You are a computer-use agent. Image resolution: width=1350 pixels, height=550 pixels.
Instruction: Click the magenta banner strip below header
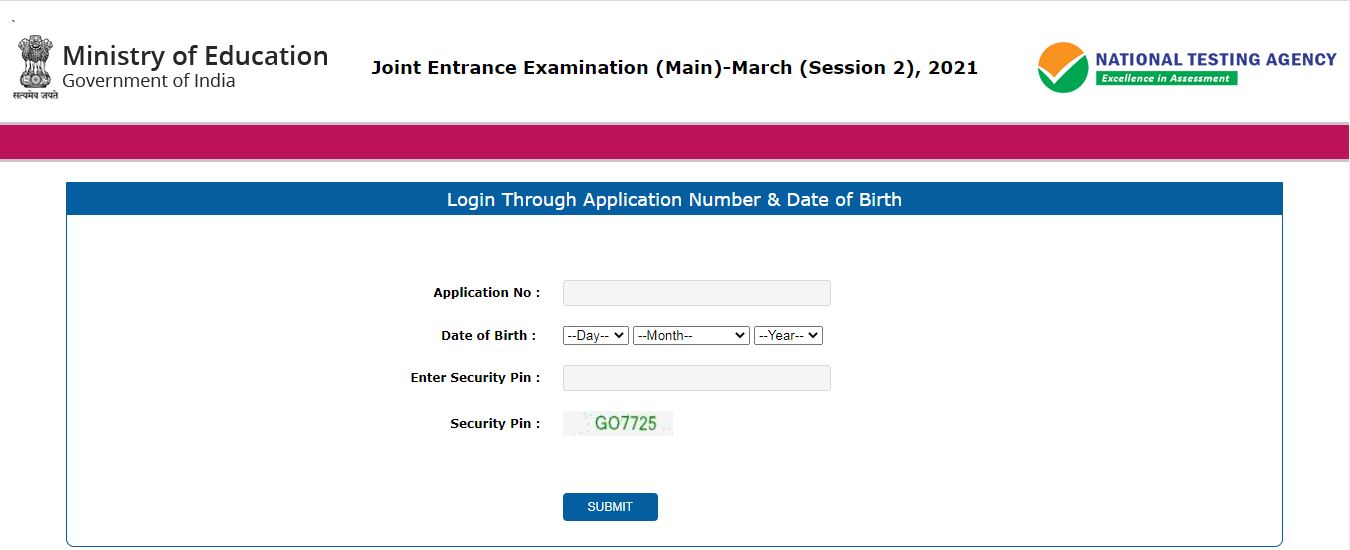click(674, 142)
